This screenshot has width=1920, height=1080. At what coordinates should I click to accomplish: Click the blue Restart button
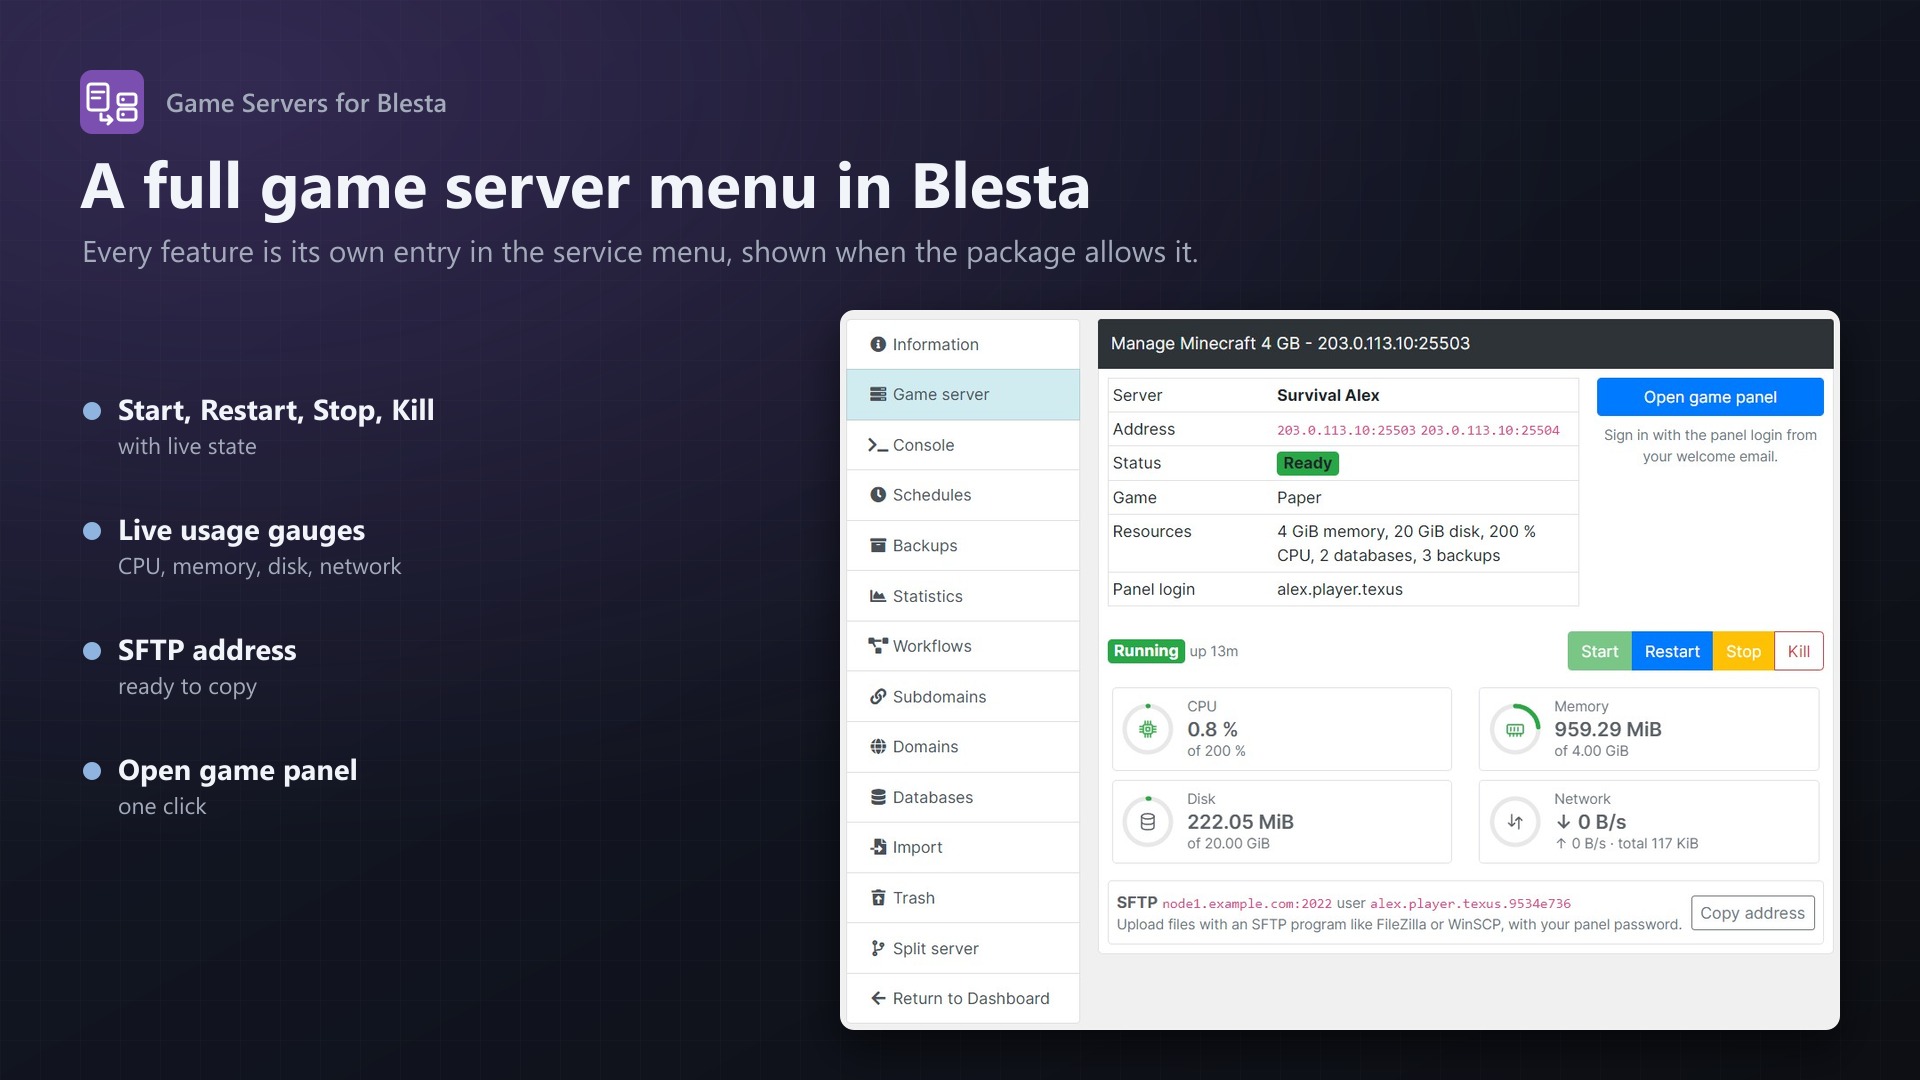(1672, 651)
